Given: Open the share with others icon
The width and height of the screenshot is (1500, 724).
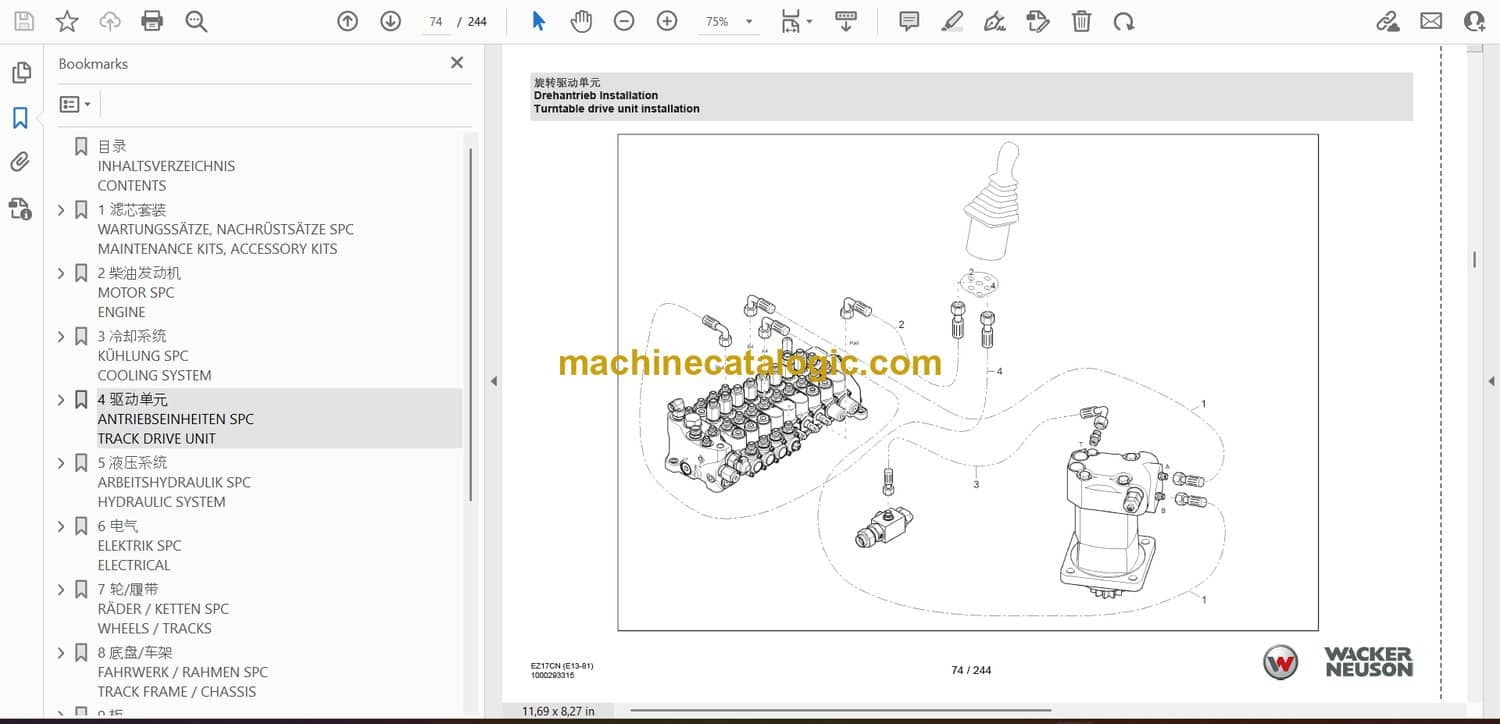Looking at the screenshot, I should click(x=1474, y=21).
